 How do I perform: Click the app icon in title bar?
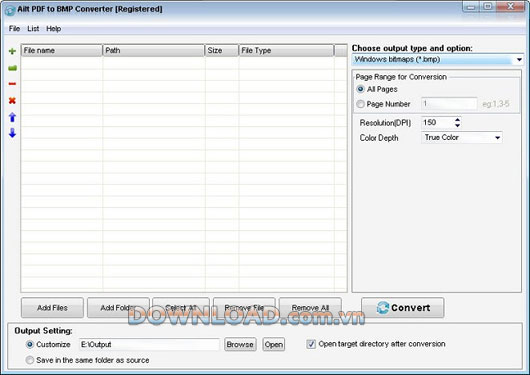tap(10, 10)
